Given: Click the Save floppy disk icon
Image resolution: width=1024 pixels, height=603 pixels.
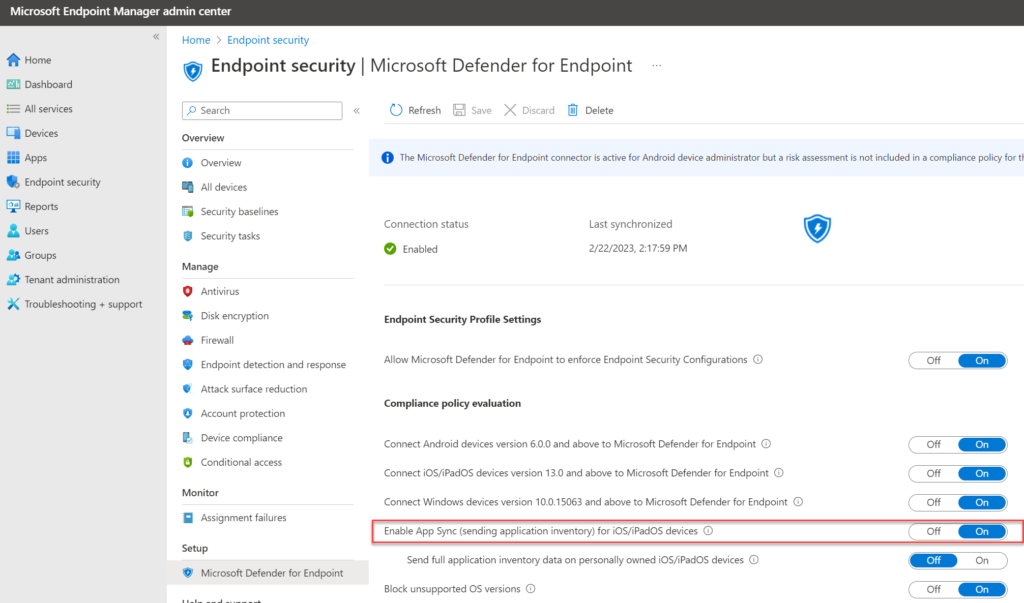Looking at the screenshot, I should pos(459,110).
